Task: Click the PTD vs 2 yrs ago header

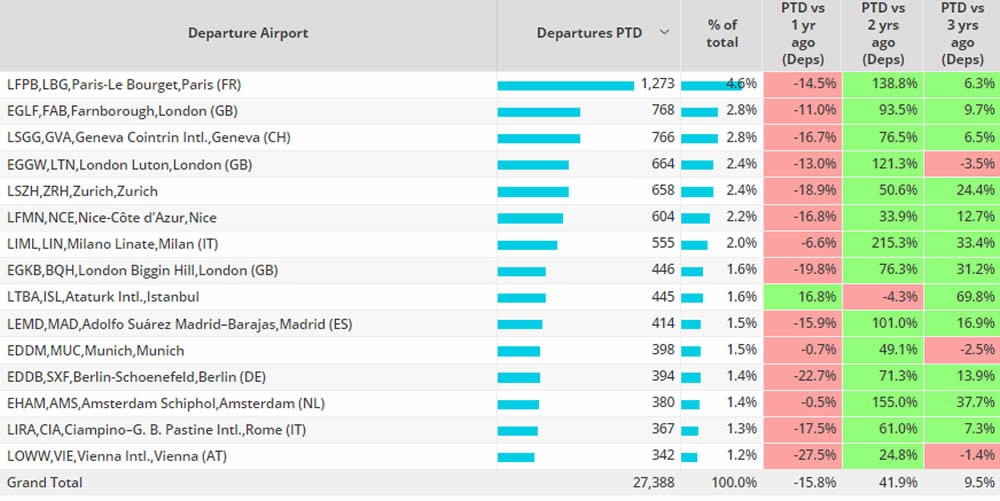Action: coord(883,34)
